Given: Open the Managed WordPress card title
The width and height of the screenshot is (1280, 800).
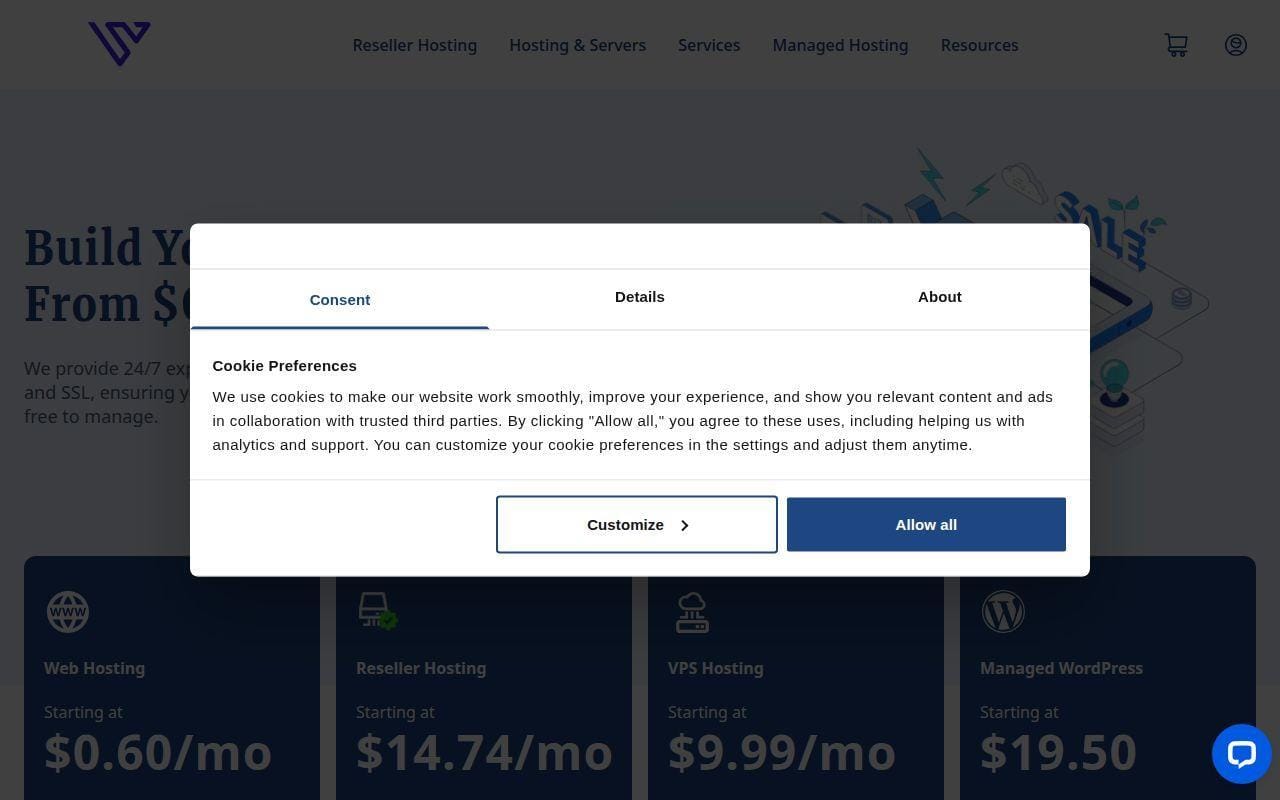Looking at the screenshot, I should 1061,668.
